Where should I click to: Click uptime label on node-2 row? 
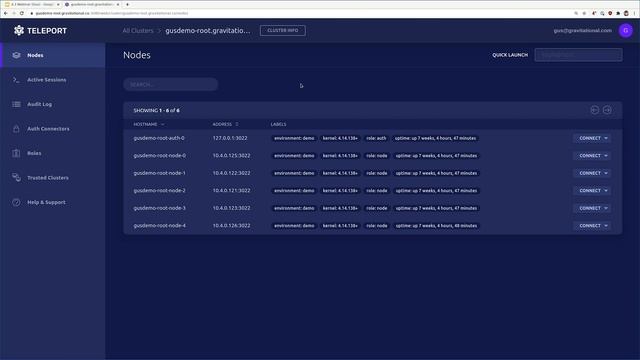[x=436, y=191]
